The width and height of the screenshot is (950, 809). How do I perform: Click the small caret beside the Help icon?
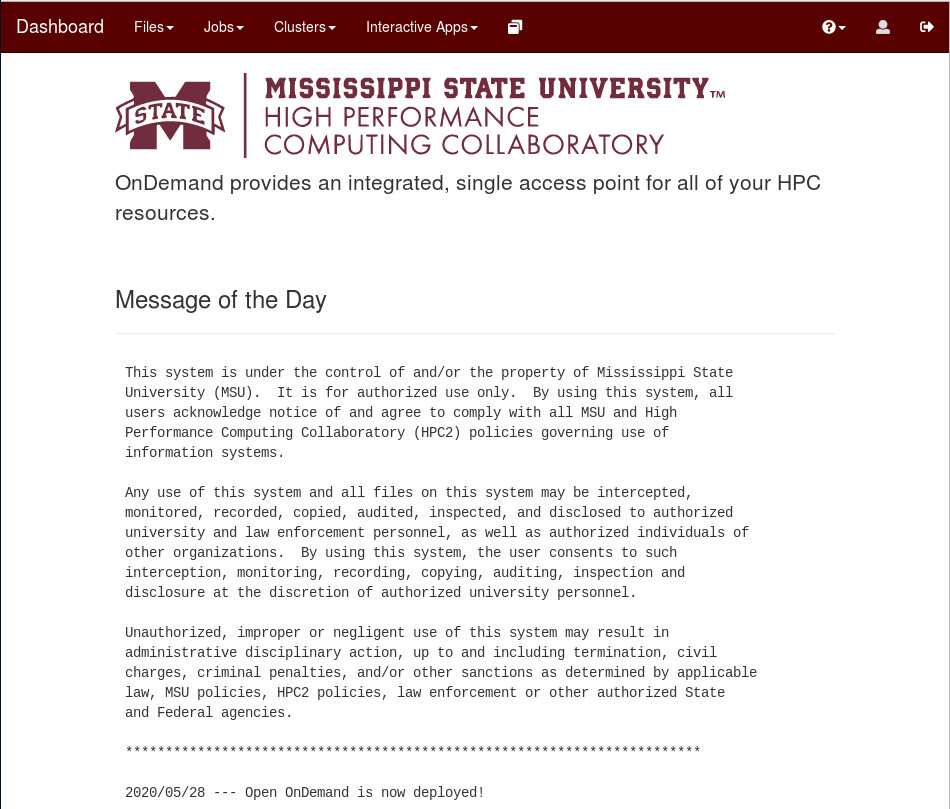coord(843,28)
